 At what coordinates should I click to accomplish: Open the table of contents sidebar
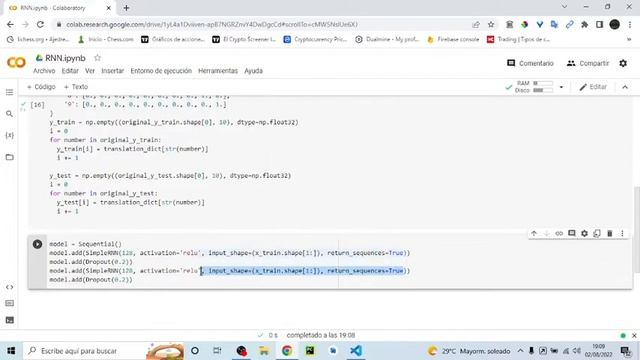pyautogui.click(x=9, y=92)
